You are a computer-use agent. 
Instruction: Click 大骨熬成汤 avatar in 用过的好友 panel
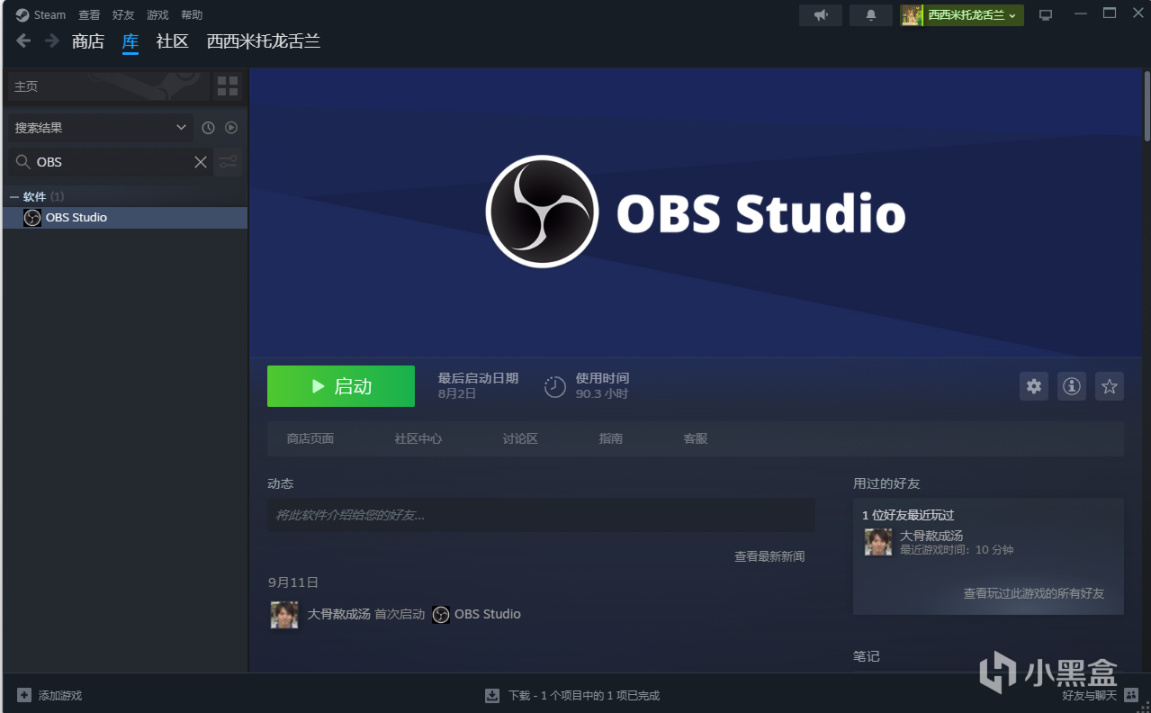tap(878, 542)
